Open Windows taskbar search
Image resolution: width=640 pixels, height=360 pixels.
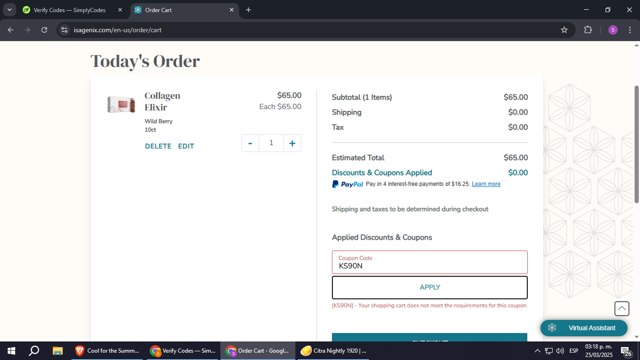pos(34,351)
